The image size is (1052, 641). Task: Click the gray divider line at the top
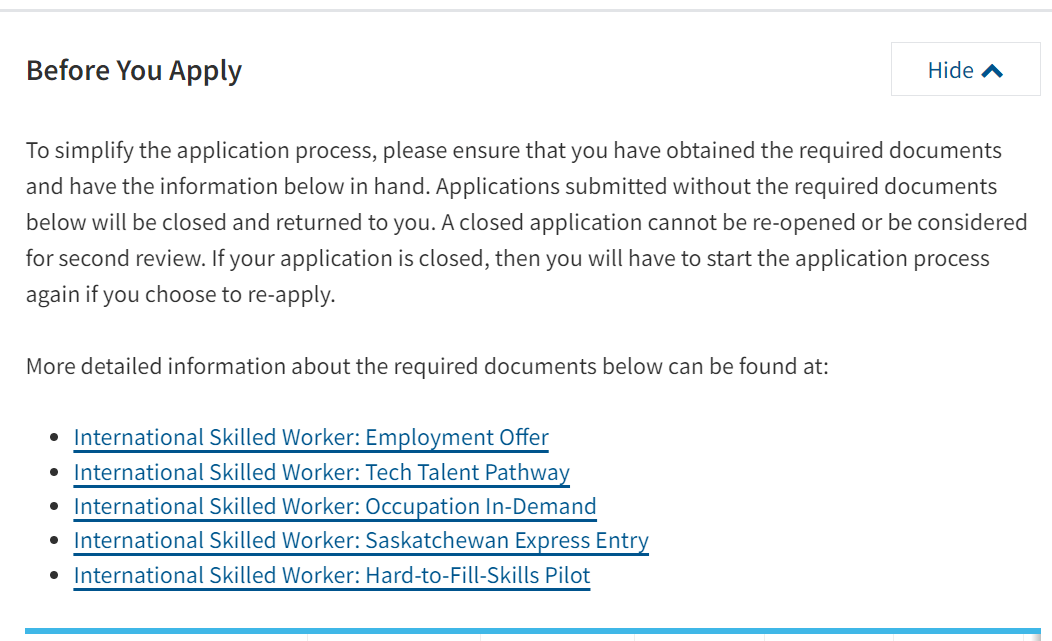point(526,10)
